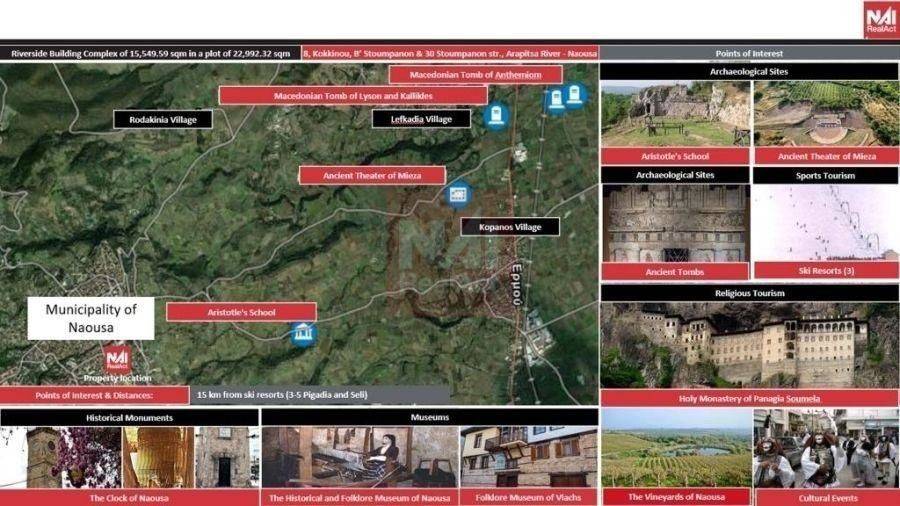This screenshot has height=506, width=900.
Task: Click the Folklore Museum of Vlachs caption
Action: coord(529,497)
